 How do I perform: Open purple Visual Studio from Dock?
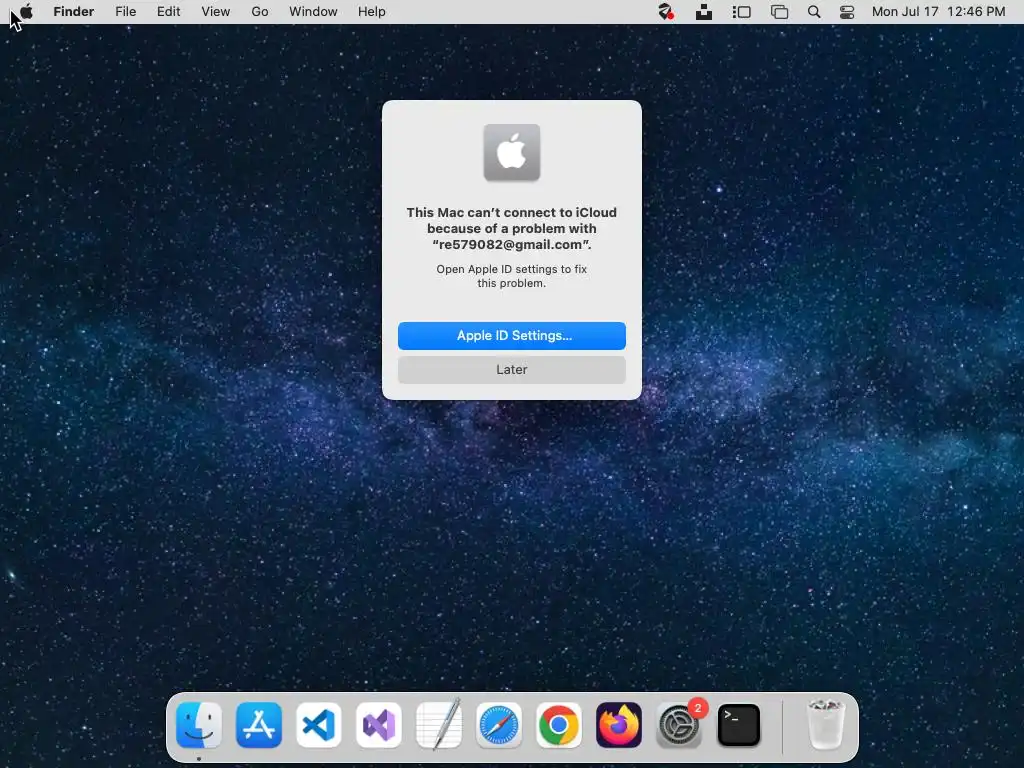point(379,725)
